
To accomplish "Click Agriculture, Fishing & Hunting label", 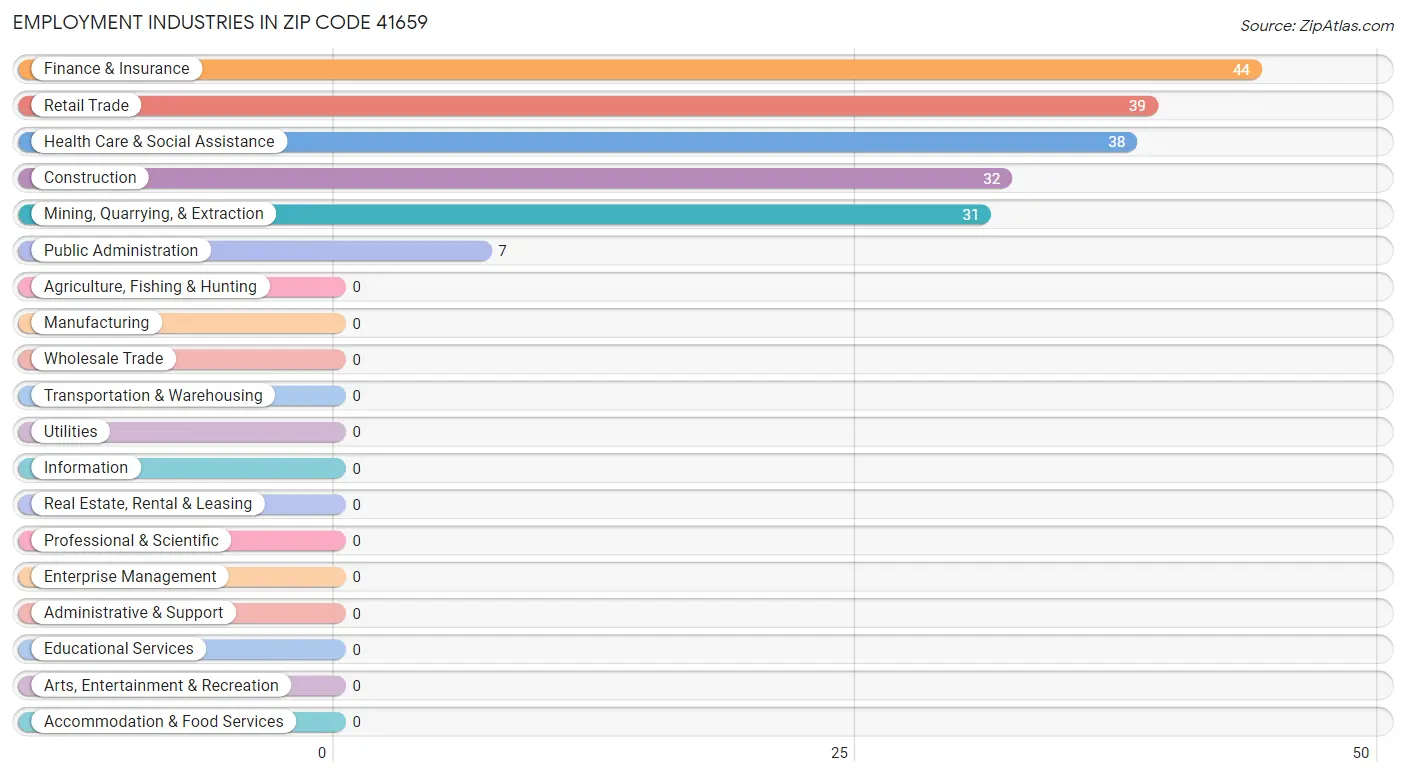I will point(150,287).
